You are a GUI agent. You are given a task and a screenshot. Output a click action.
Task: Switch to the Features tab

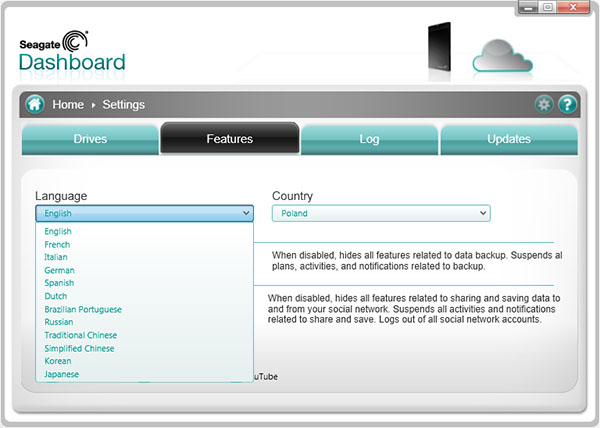point(230,138)
